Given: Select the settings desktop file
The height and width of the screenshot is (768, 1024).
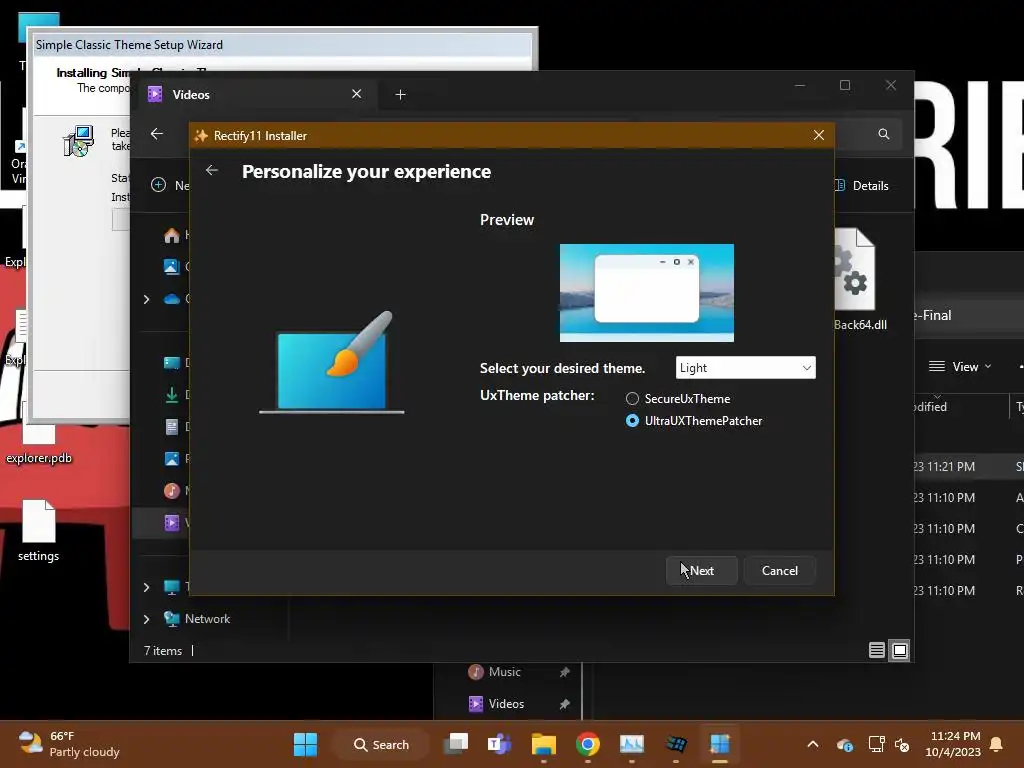Looking at the screenshot, I should tap(39, 531).
